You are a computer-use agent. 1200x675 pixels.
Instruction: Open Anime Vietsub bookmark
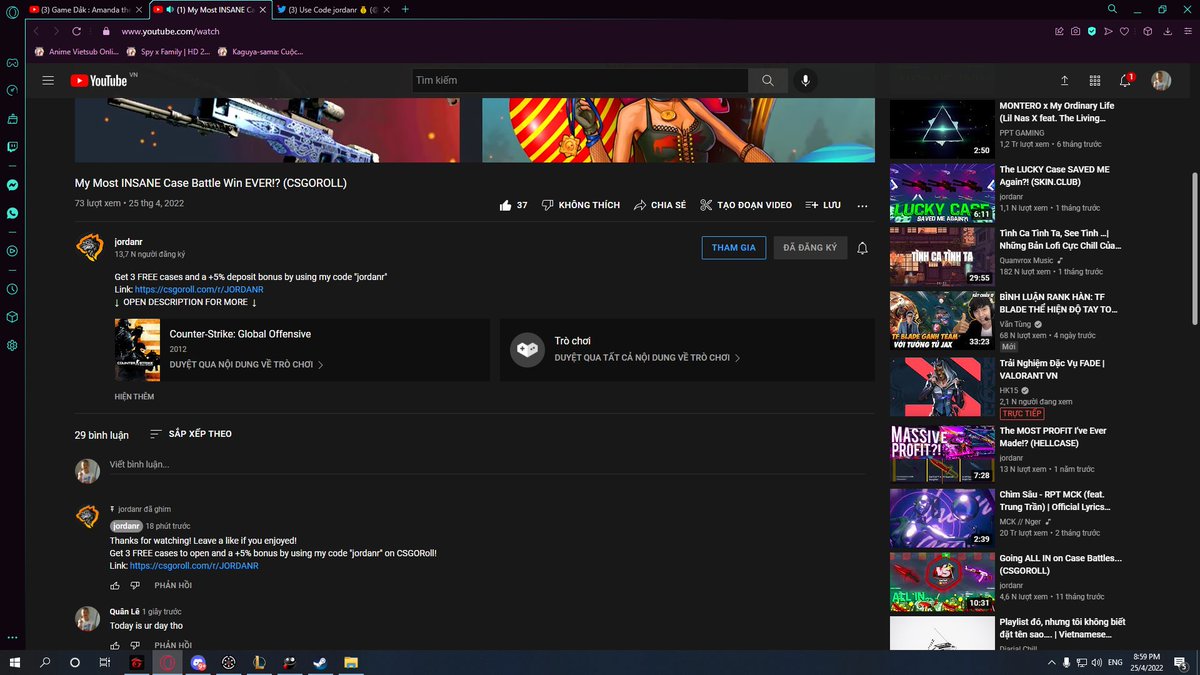point(75,51)
